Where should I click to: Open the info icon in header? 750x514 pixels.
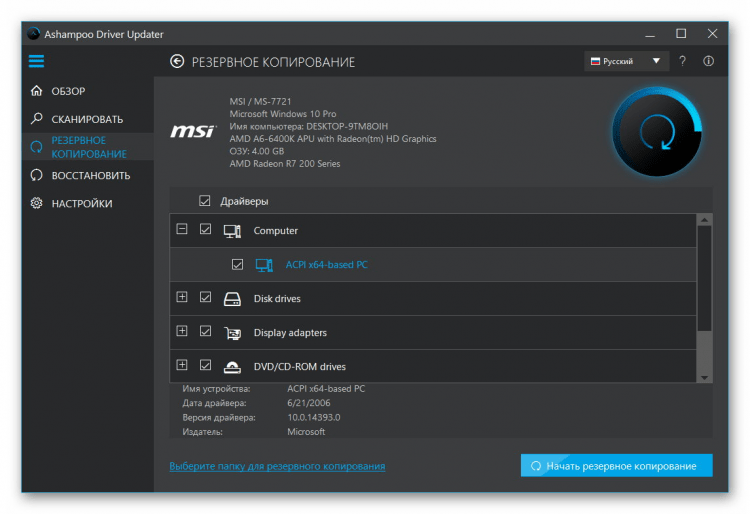tap(708, 61)
